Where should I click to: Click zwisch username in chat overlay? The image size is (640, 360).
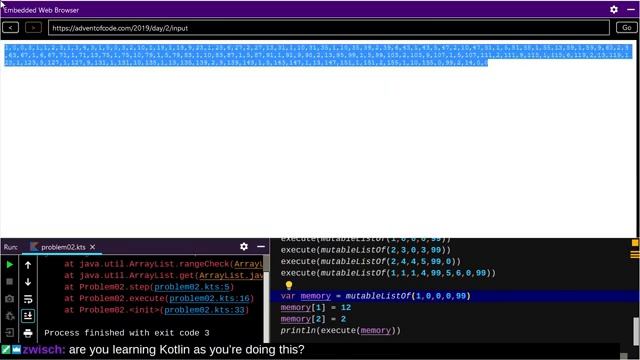[44, 350]
